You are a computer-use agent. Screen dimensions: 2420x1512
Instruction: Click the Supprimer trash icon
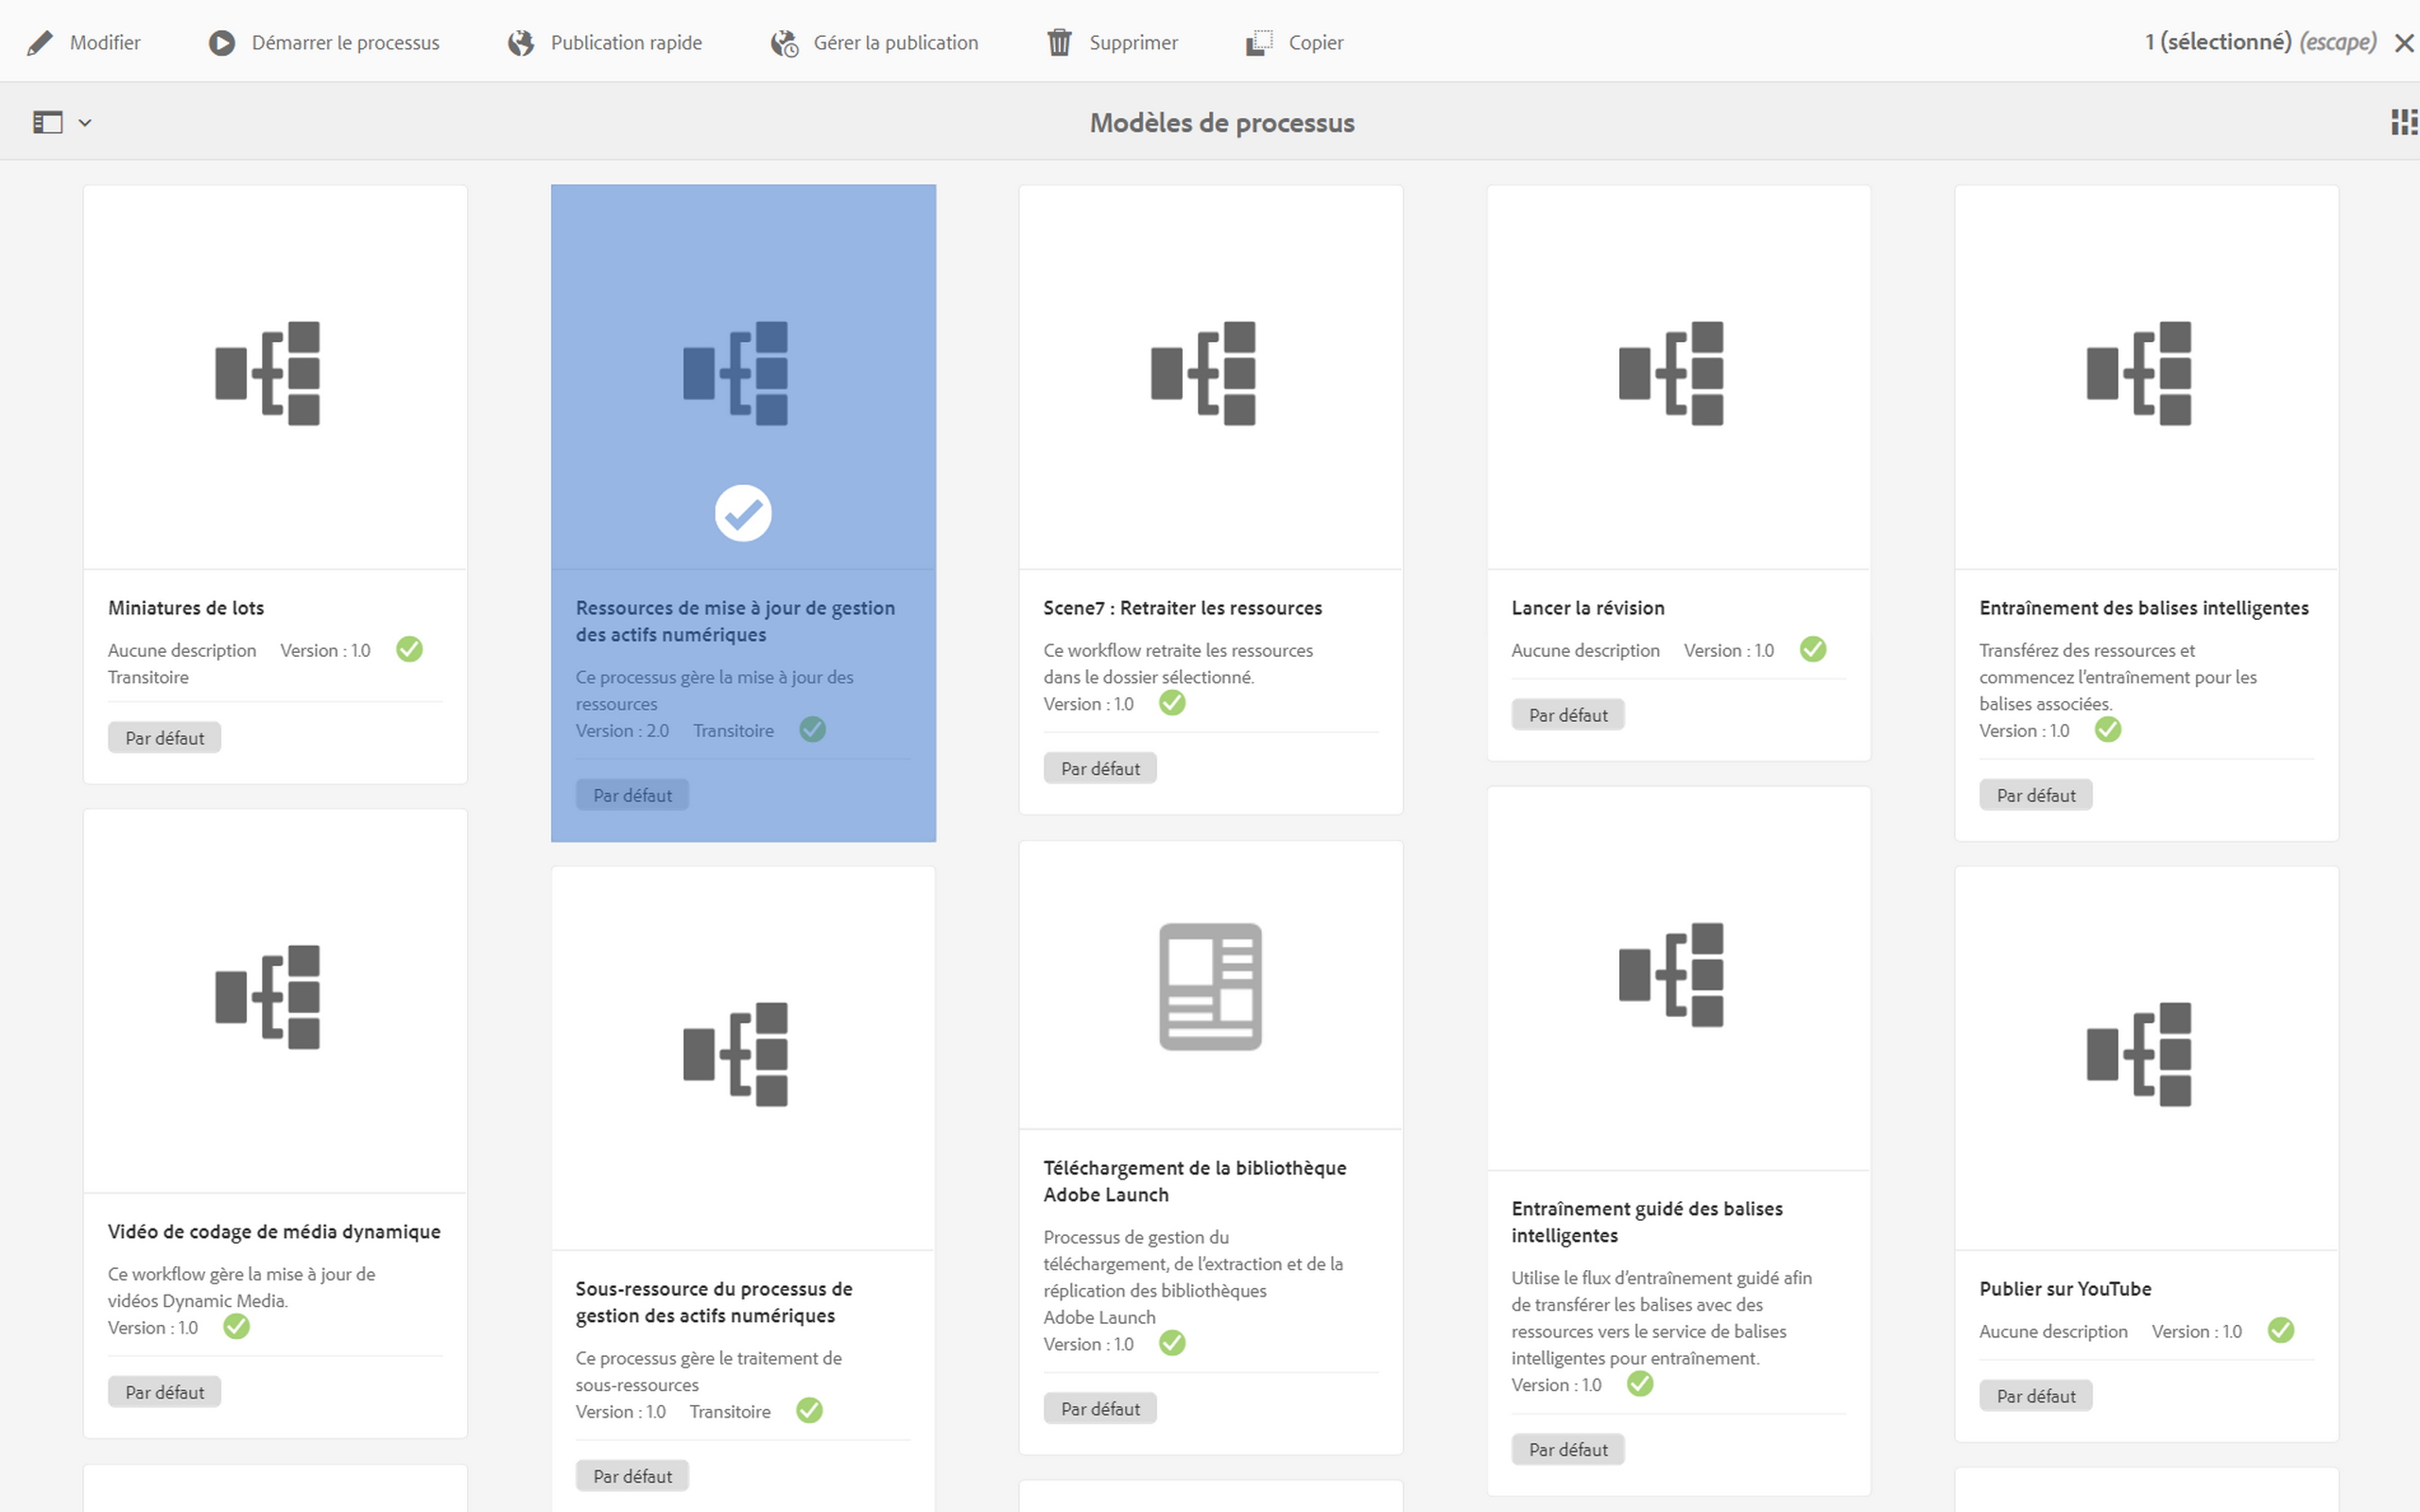pyautogui.click(x=1059, y=43)
